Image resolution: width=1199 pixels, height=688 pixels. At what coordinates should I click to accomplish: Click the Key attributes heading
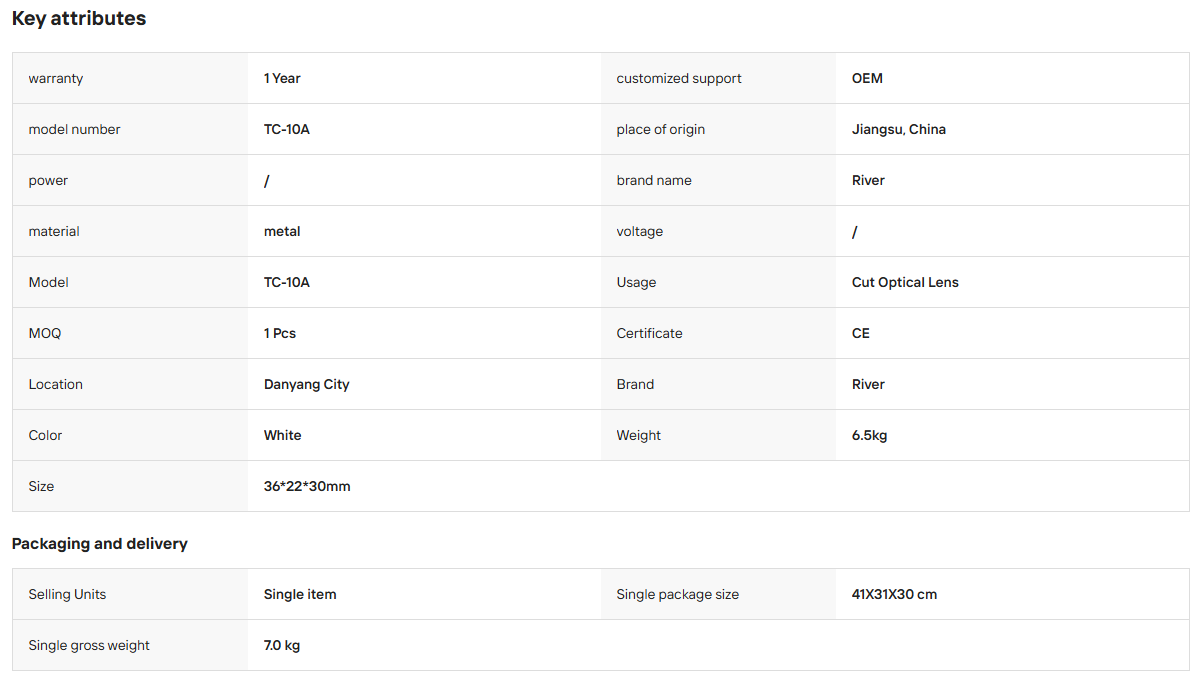point(79,18)
